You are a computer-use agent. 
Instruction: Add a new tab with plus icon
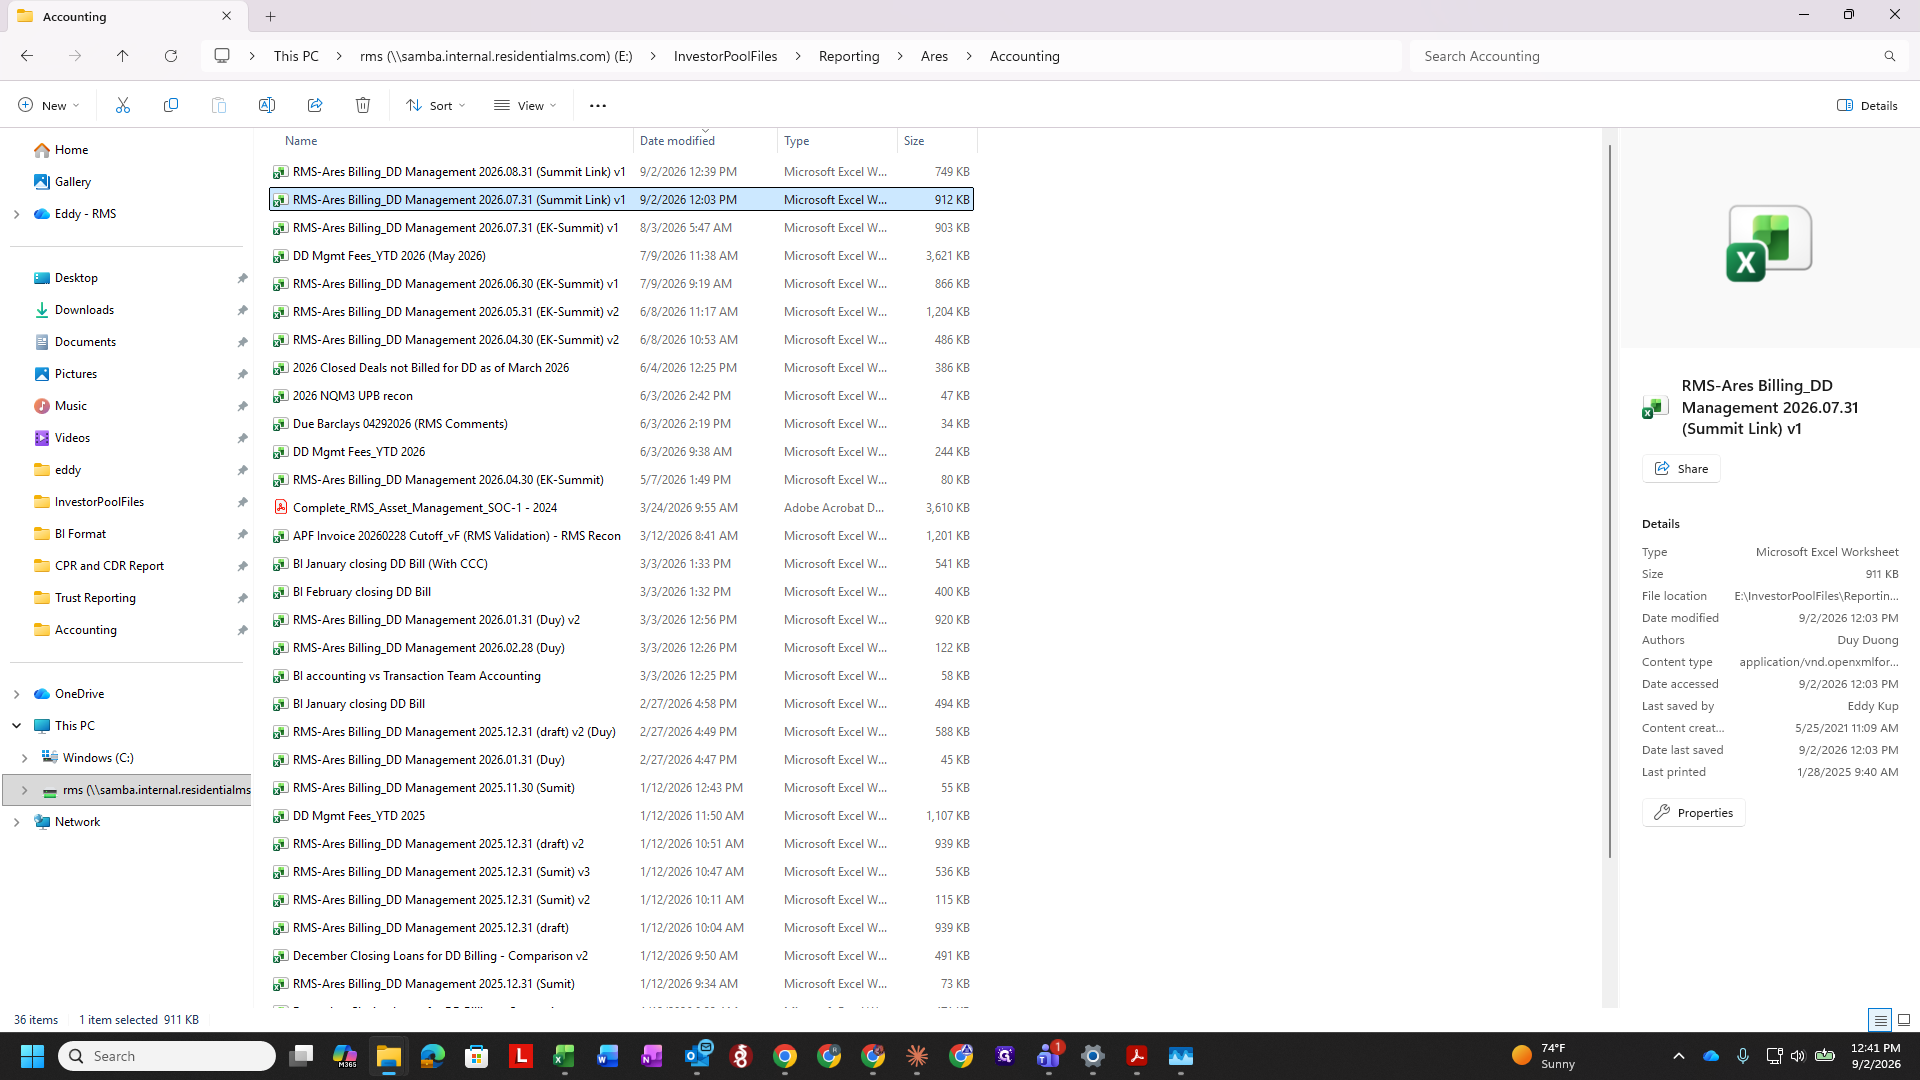[270, 16]
